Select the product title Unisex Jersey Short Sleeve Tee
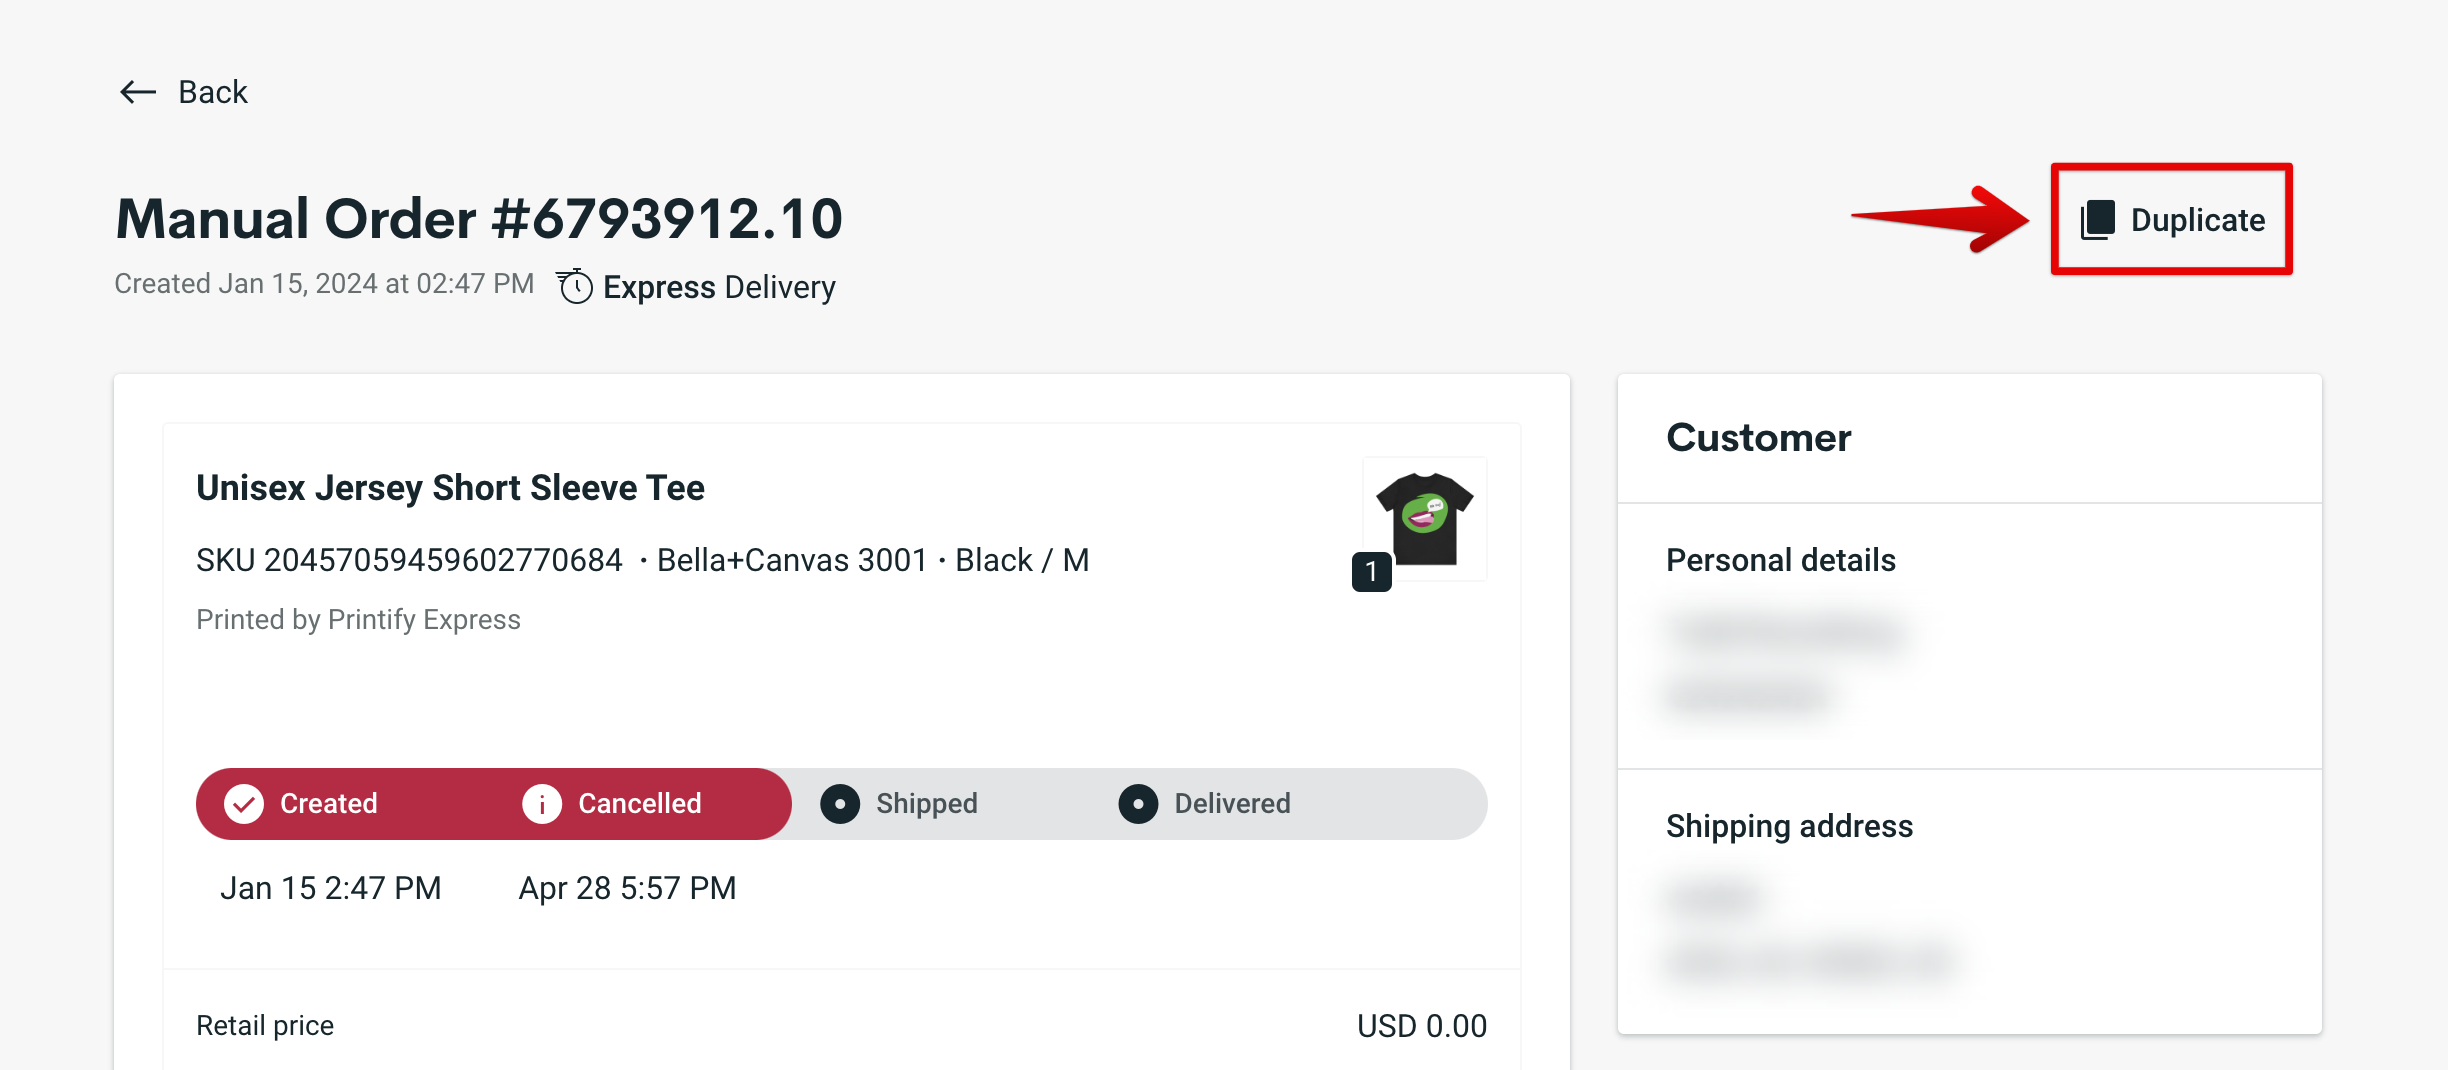Screen dimensions: 2448x1070 (x=450, y=487)
